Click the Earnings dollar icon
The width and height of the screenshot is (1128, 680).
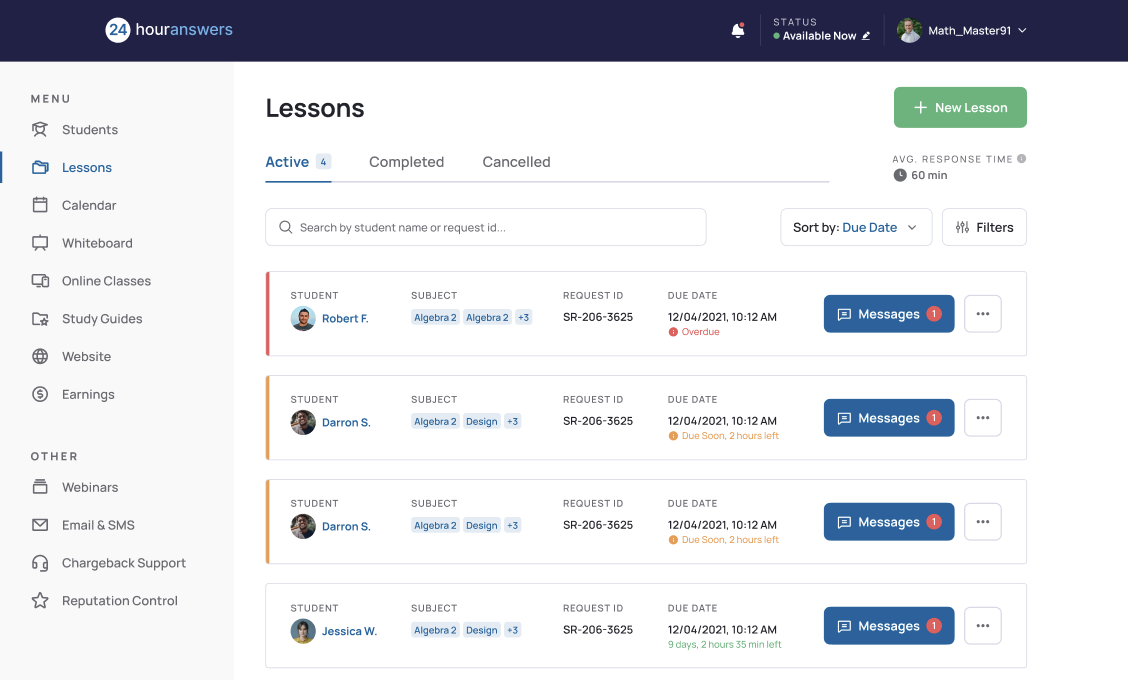pos(40,394)
